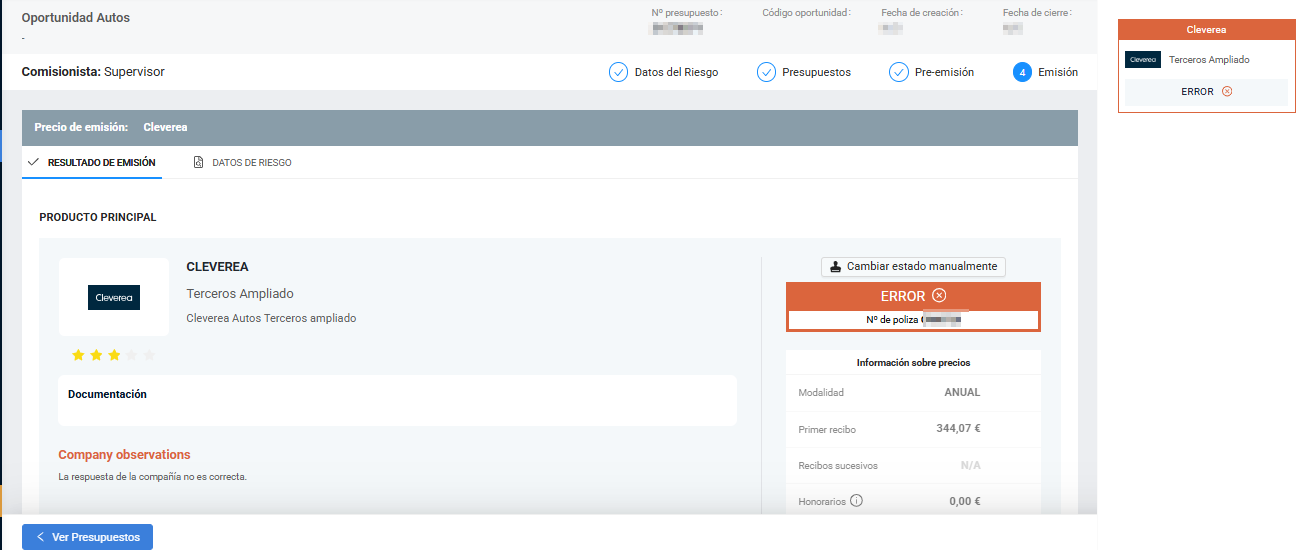Click the Cleverea header in side card
Viewport: 1304px width, 550px height.
(x=1206, y=30)
